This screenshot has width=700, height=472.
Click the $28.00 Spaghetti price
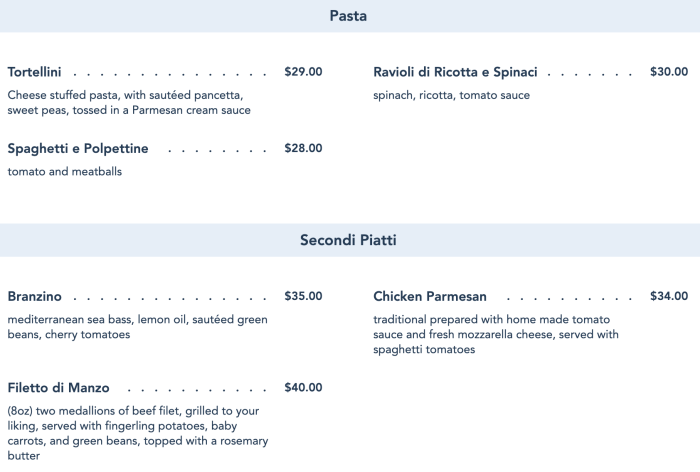pyautogui.click(x=303, y=149)
